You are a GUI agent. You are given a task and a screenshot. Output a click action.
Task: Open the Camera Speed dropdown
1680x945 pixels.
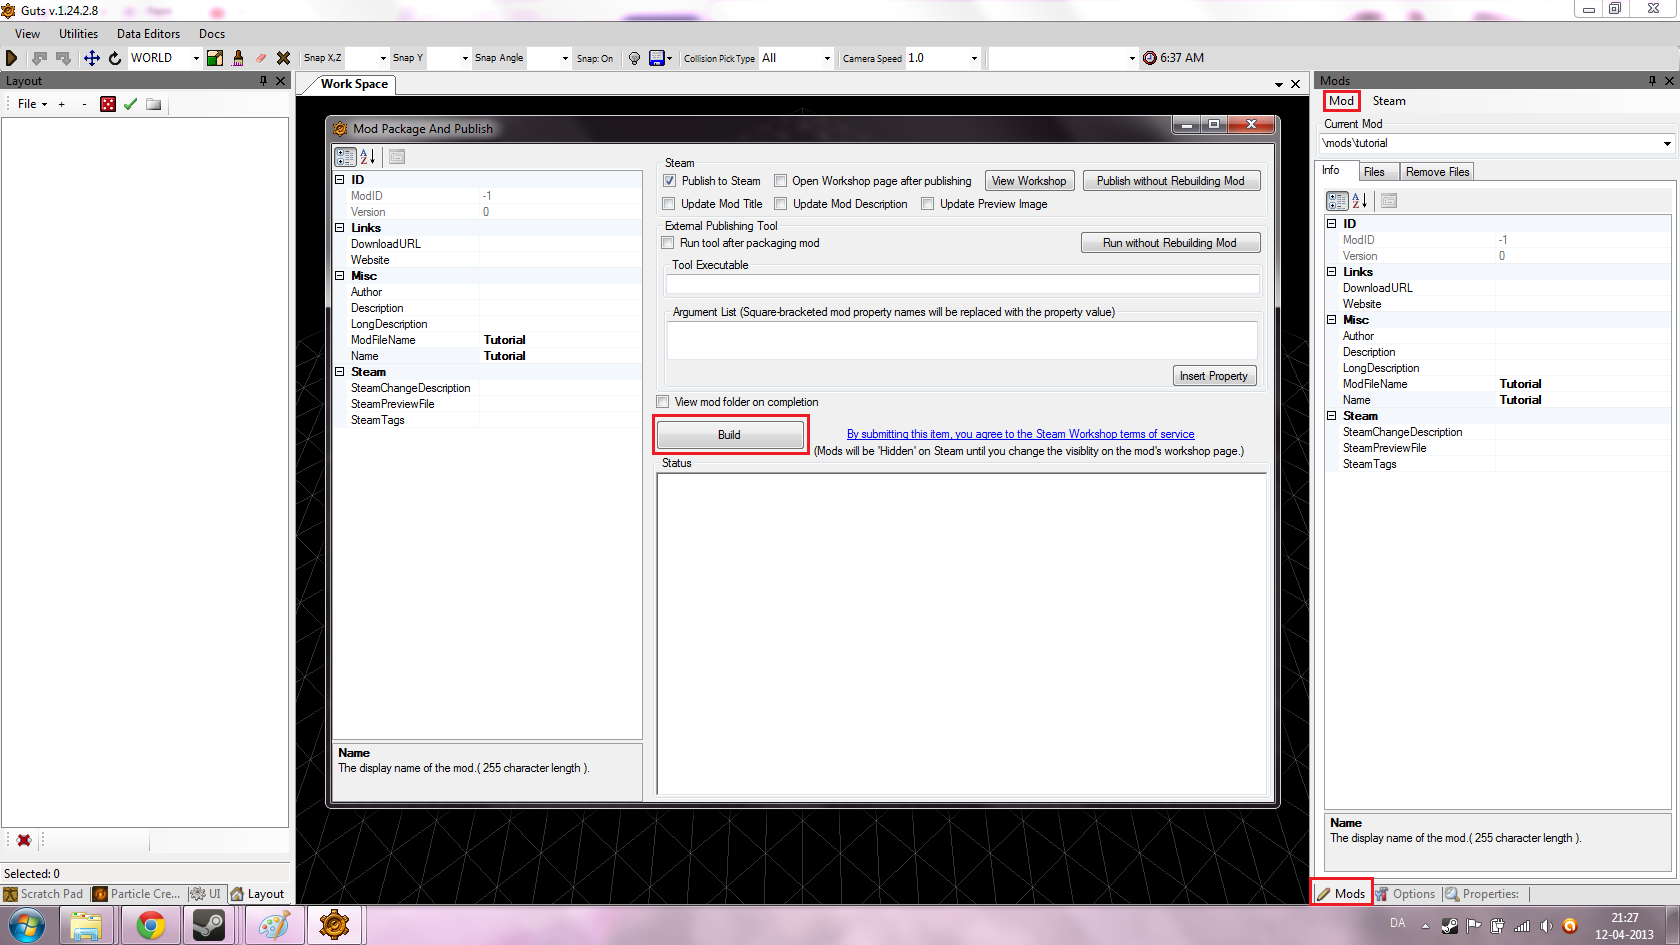tap(974, 58)
